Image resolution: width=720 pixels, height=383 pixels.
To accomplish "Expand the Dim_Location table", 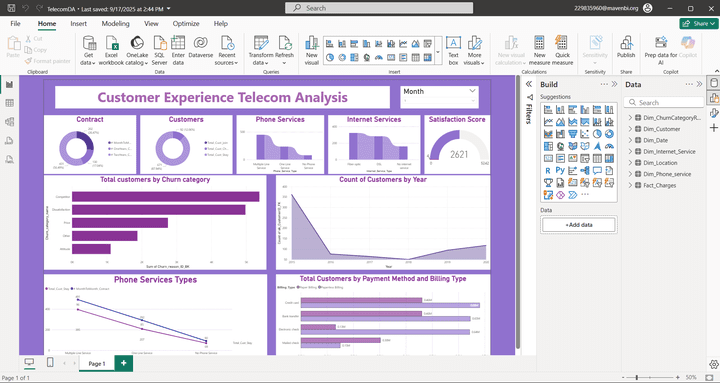I will tap(630, 163).
